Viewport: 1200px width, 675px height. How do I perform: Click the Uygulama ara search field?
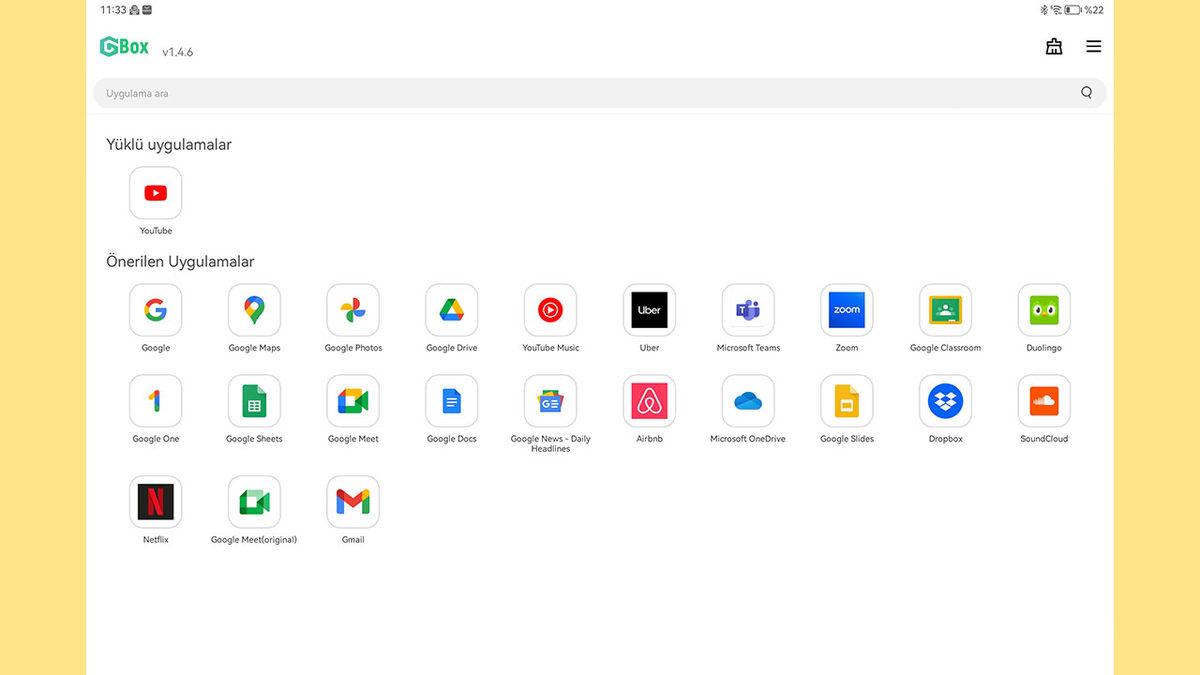pyautogui.click(x=590, y=93)
